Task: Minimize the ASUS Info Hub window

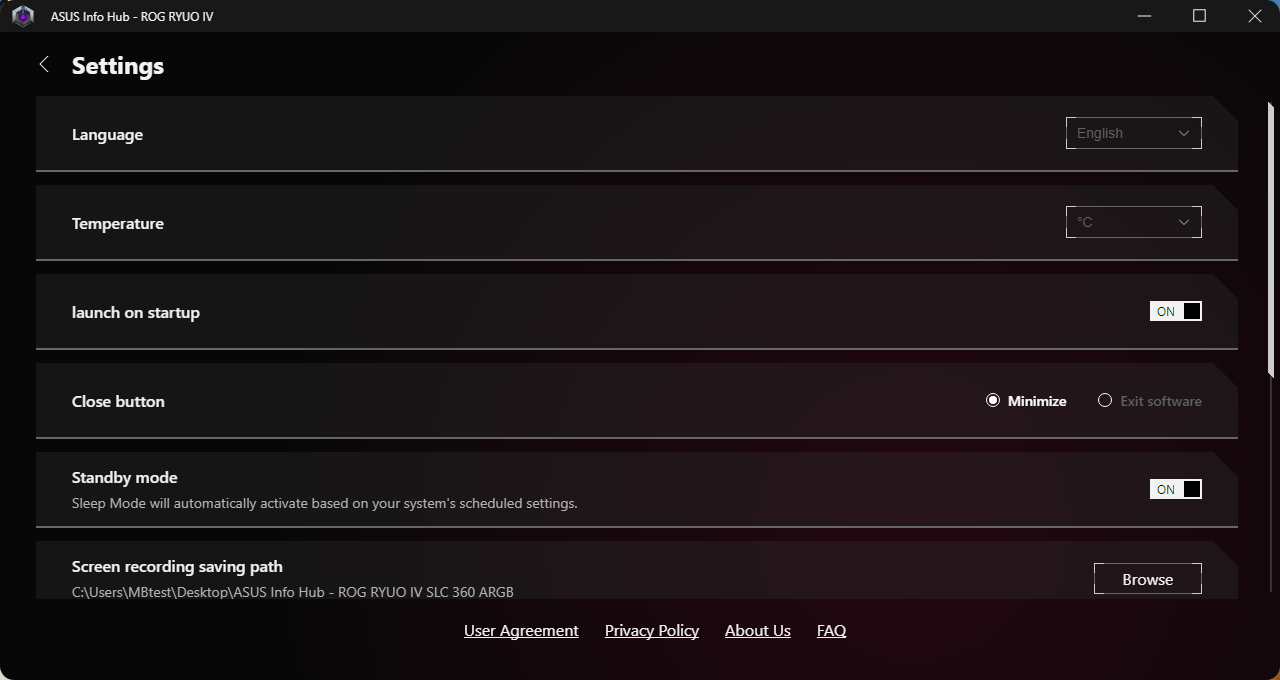Action: click(x=1145, y=16)
